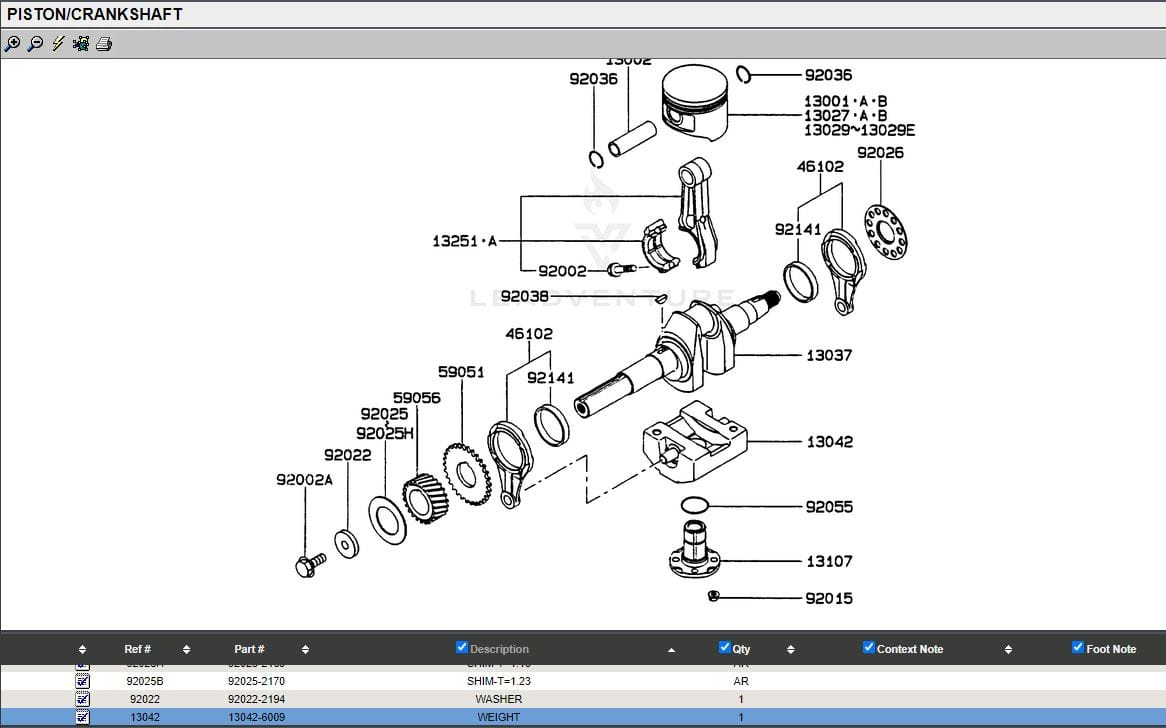Image resolution: width=1166 pixels, height=728 pixels.
Task: Sort using arrows right of Part #
Action: [305, 650]
